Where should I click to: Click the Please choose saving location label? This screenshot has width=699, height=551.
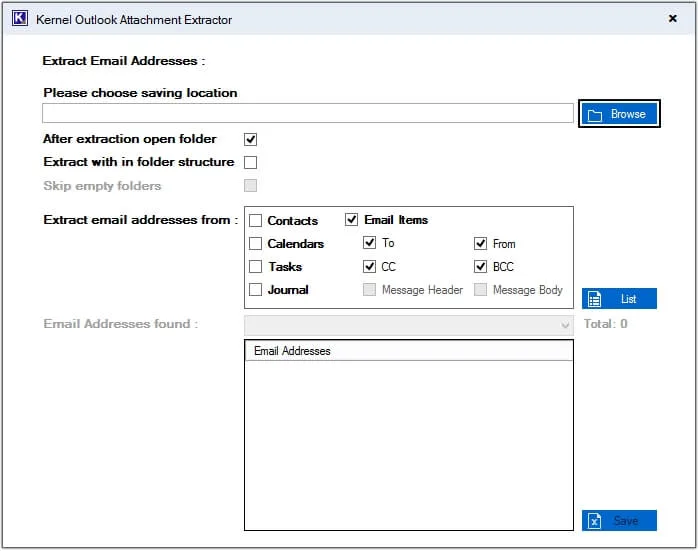(x=140, y=93)
